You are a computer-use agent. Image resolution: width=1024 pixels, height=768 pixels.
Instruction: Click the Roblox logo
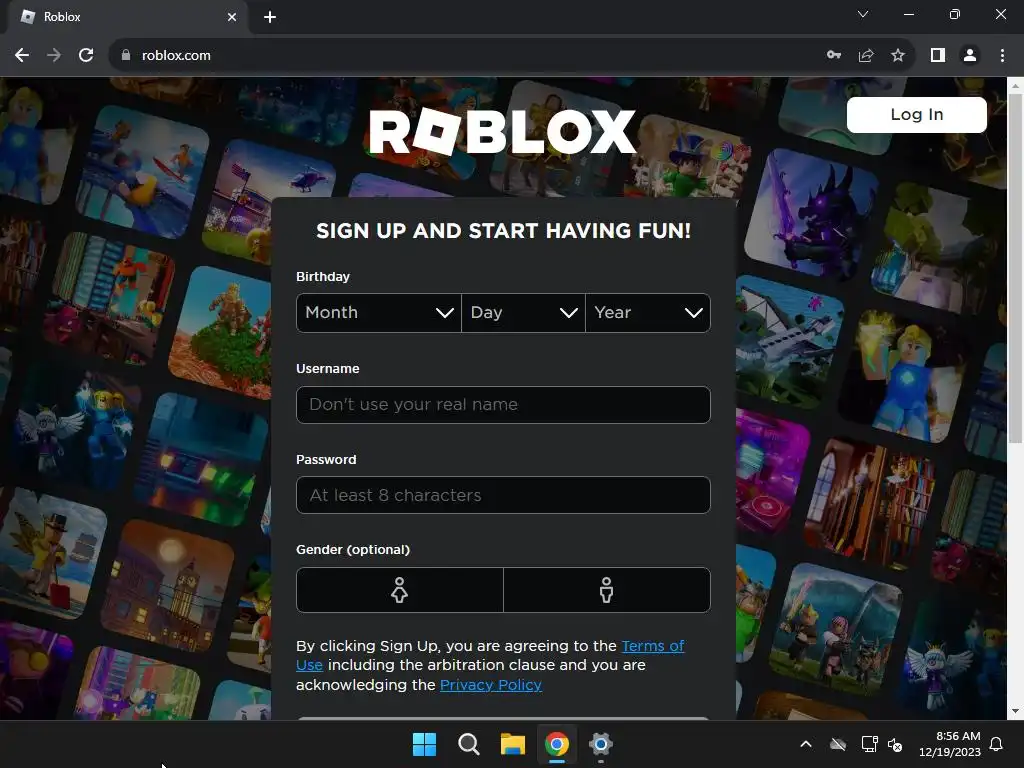click(502, 132)
